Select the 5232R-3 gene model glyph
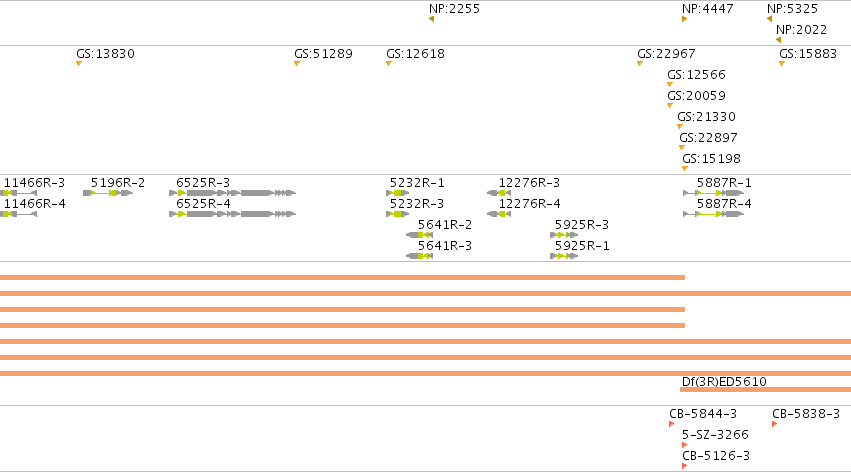 398,214
